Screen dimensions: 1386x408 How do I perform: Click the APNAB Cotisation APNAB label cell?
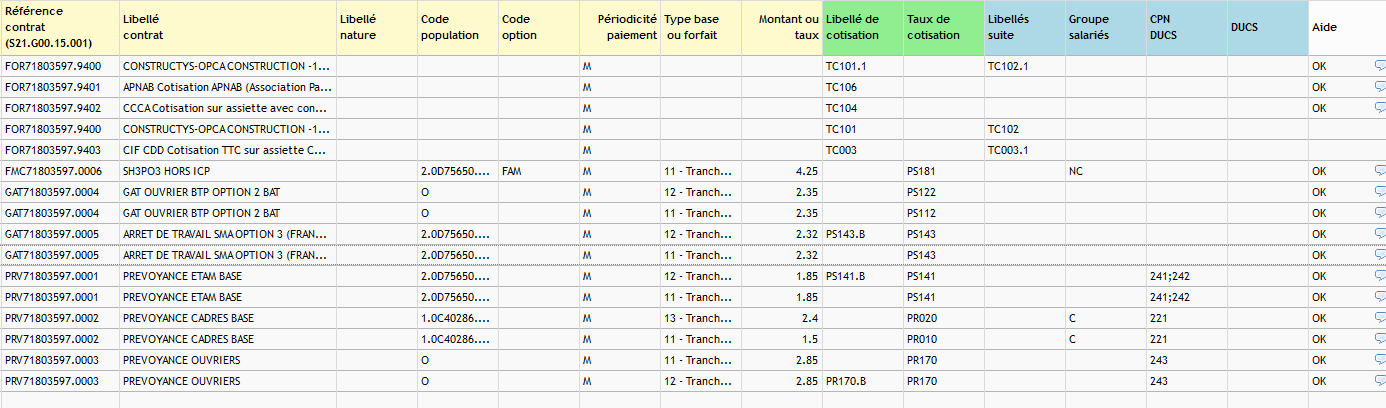(227, 87)
